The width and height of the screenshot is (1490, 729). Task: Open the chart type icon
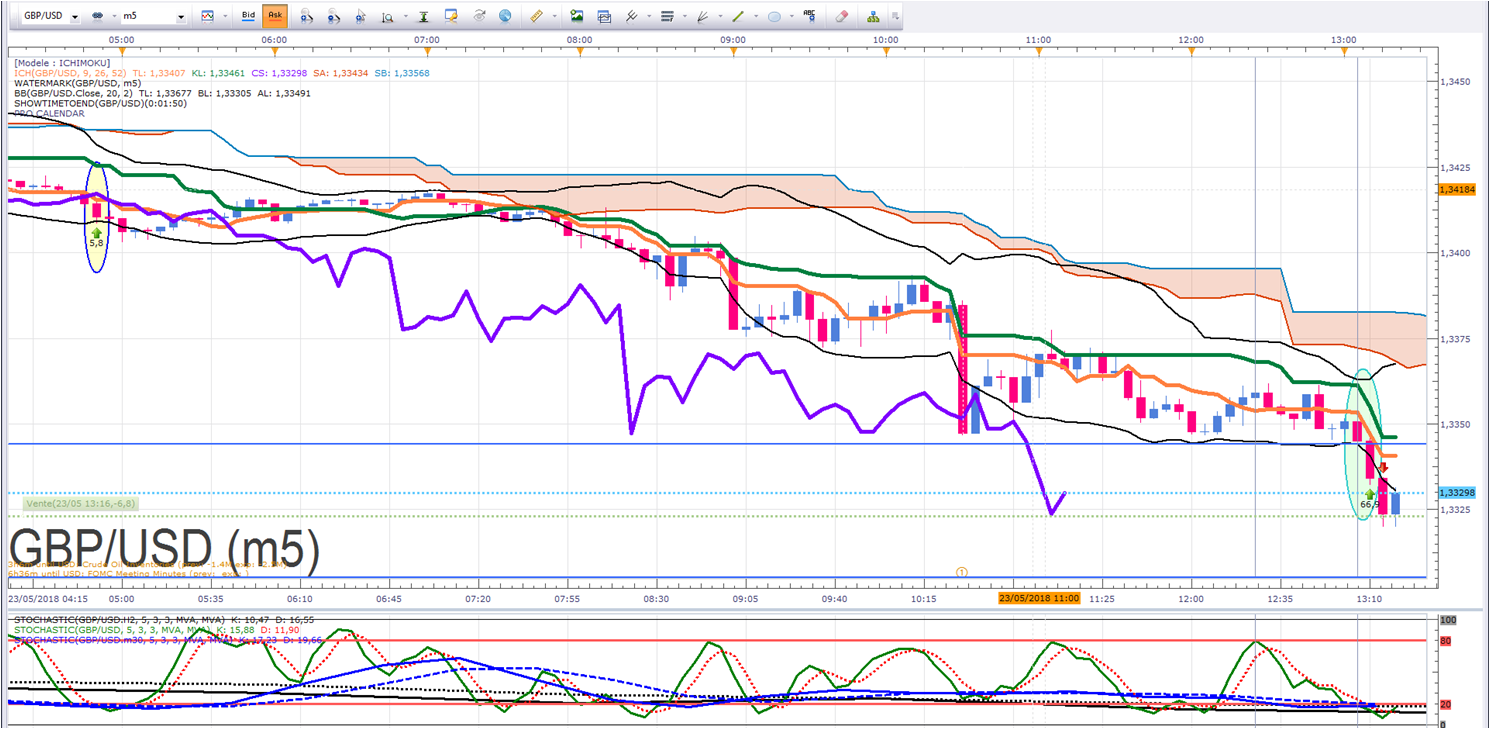coord(207,17)
